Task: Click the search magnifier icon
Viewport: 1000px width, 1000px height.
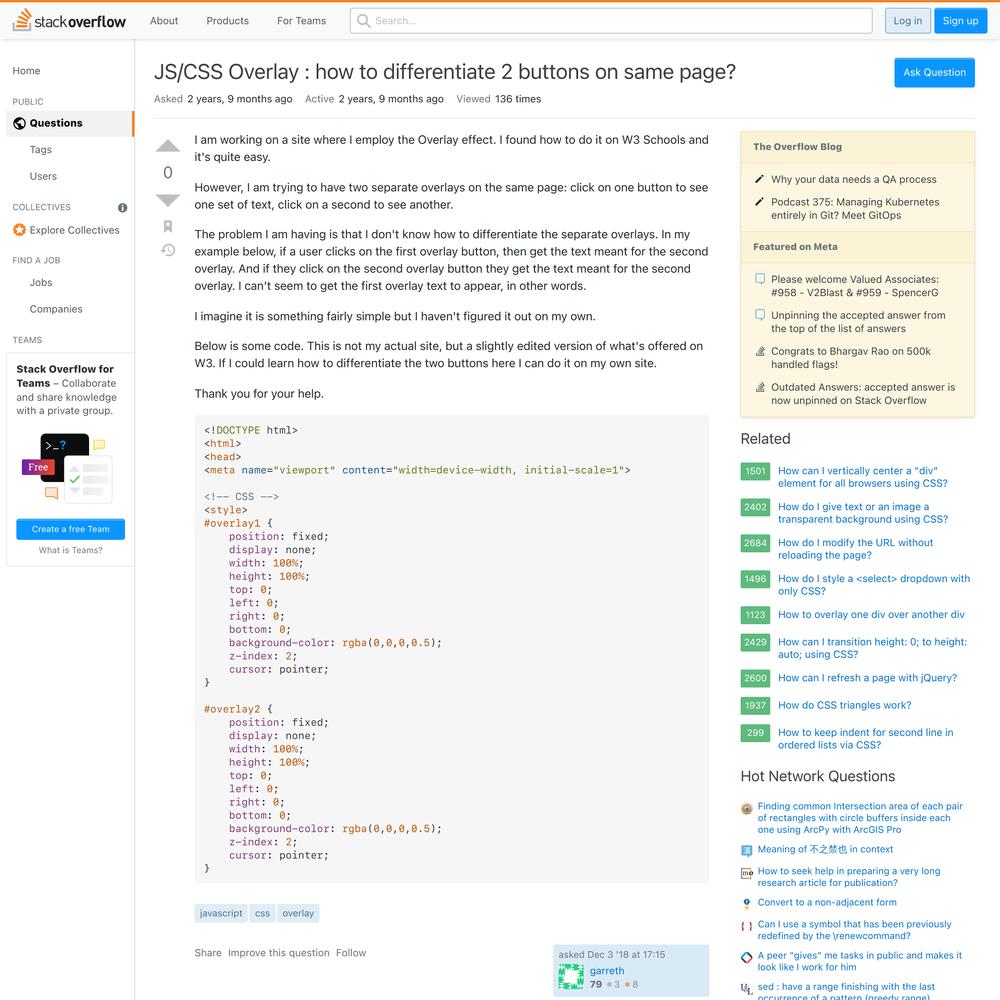Action: point(364,21)
